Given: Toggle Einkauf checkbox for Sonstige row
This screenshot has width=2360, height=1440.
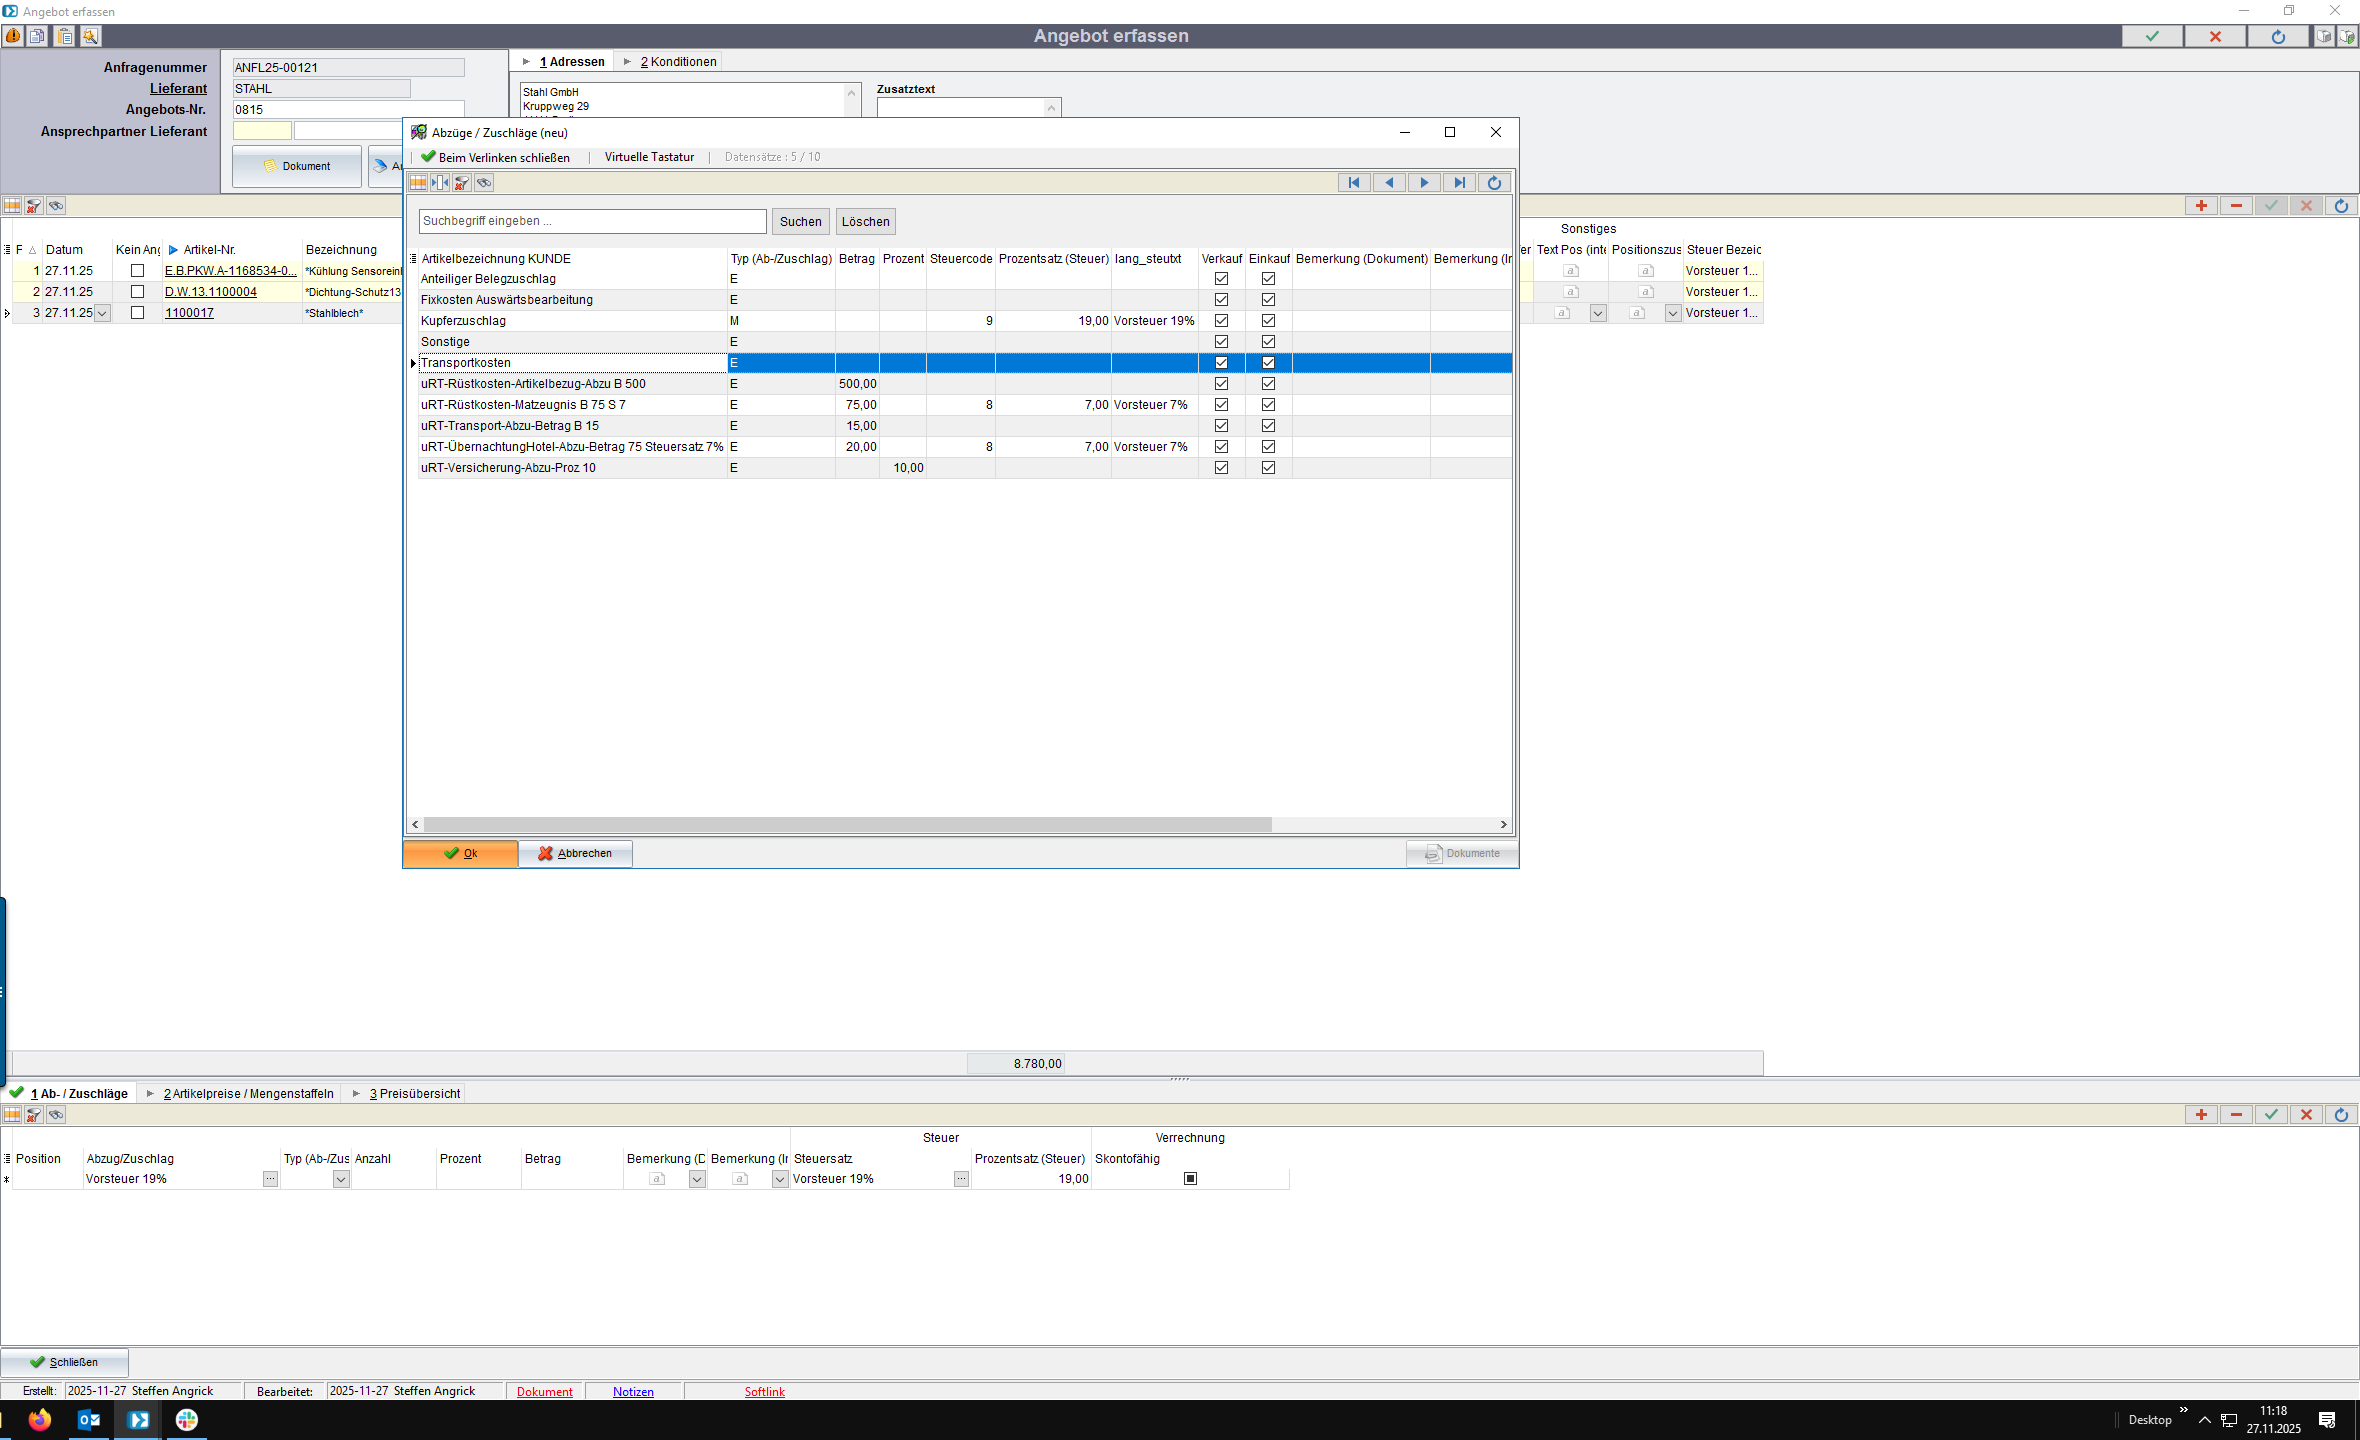Looking at the screenshot, I should coord(1268,342).
